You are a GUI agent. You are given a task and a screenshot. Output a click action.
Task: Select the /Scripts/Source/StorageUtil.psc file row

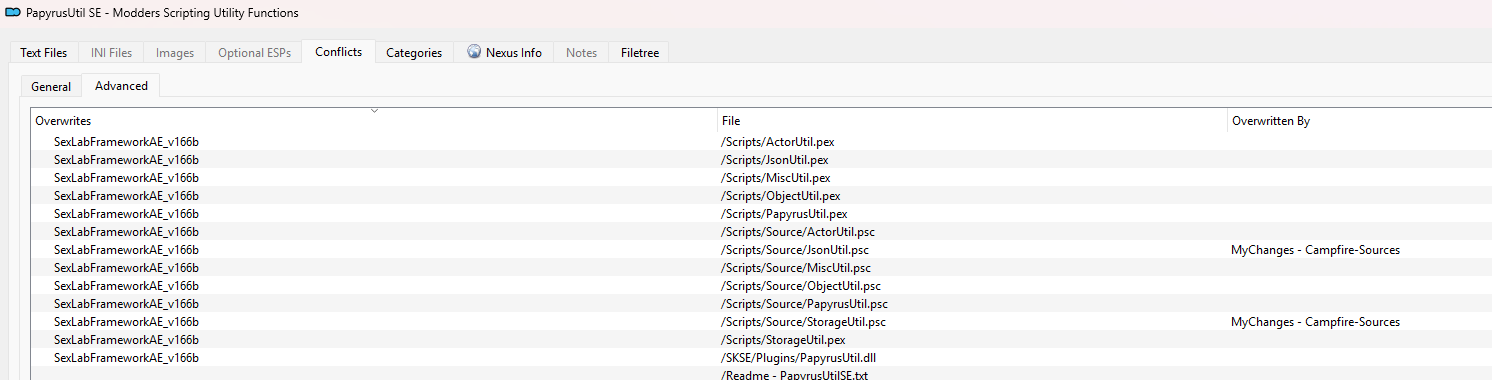click(x=761, y=322)
